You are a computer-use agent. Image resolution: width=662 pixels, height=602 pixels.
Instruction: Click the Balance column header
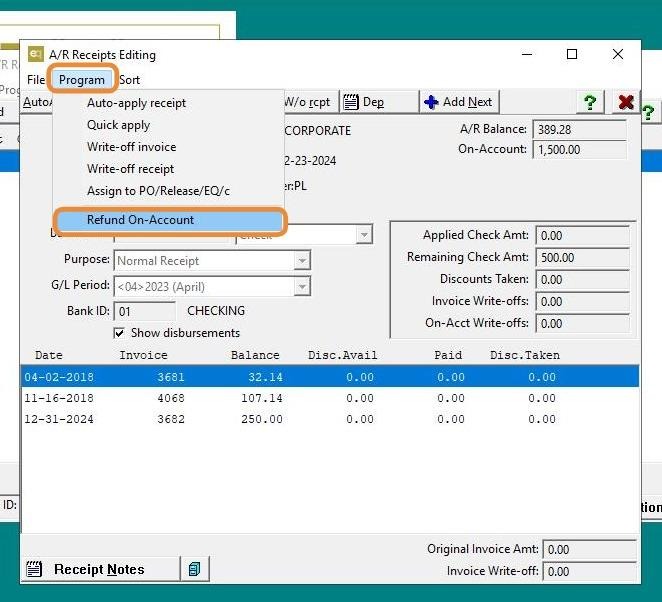[255, 355]
